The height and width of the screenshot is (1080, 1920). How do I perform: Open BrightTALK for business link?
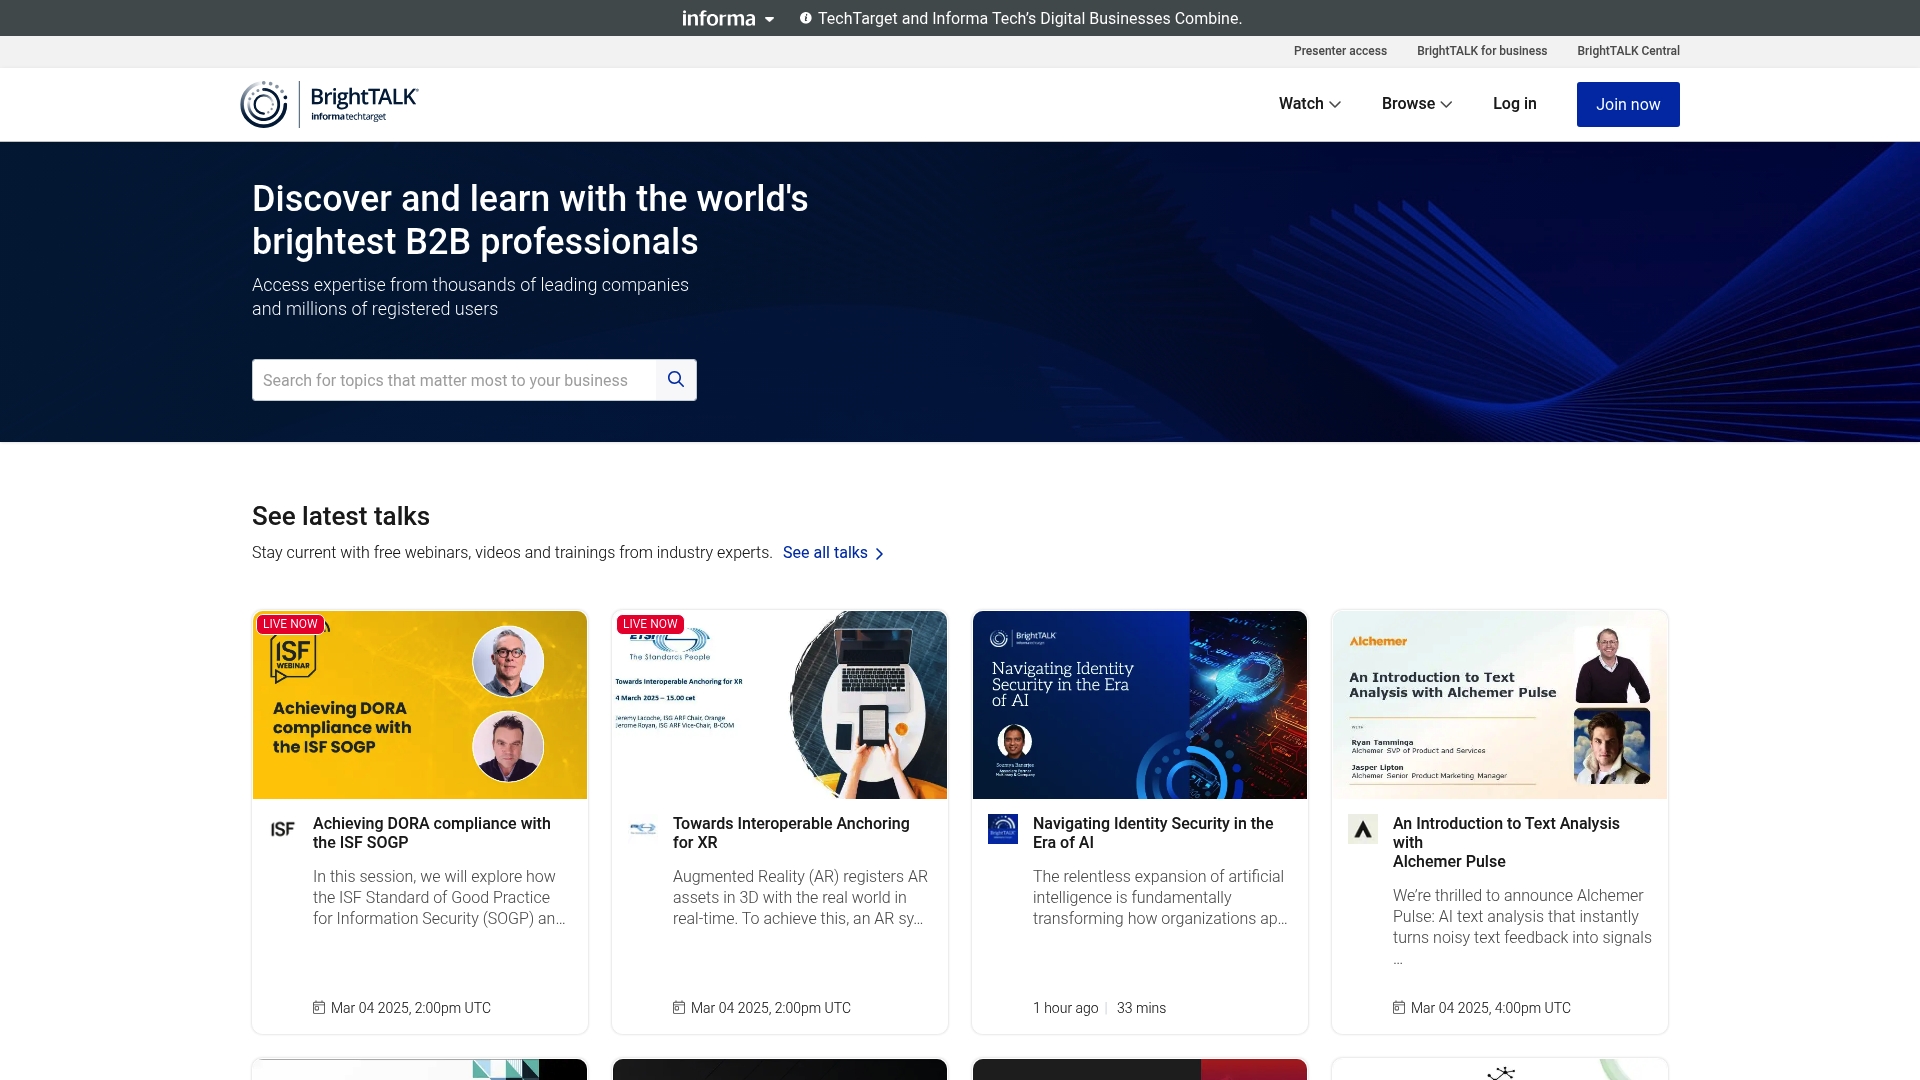(1482, 51)
